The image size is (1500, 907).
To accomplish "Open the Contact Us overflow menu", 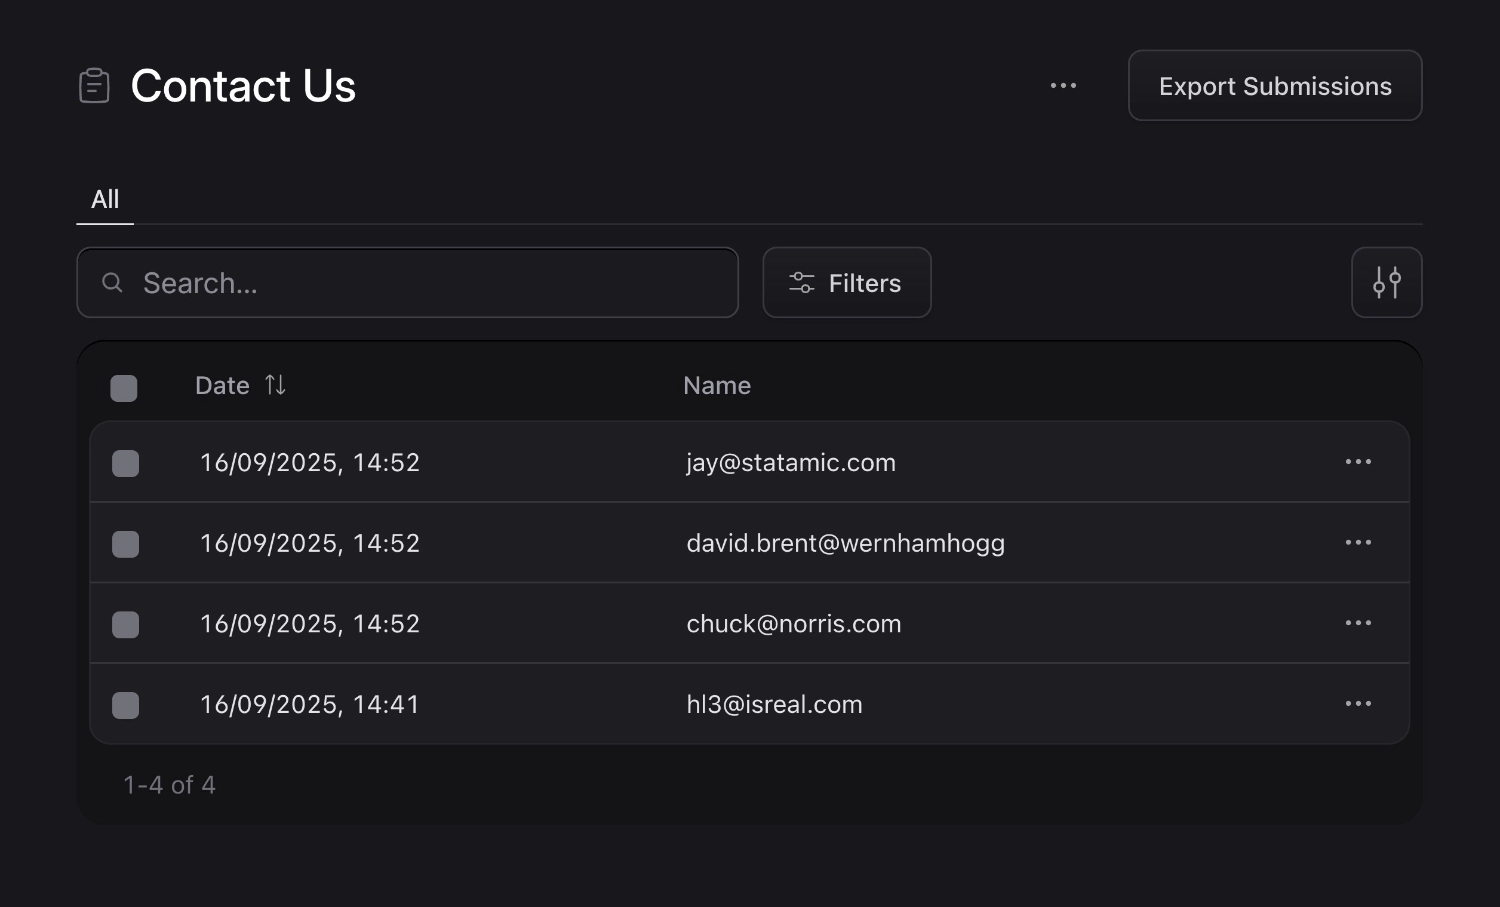I will click(x=1063, y=86).
